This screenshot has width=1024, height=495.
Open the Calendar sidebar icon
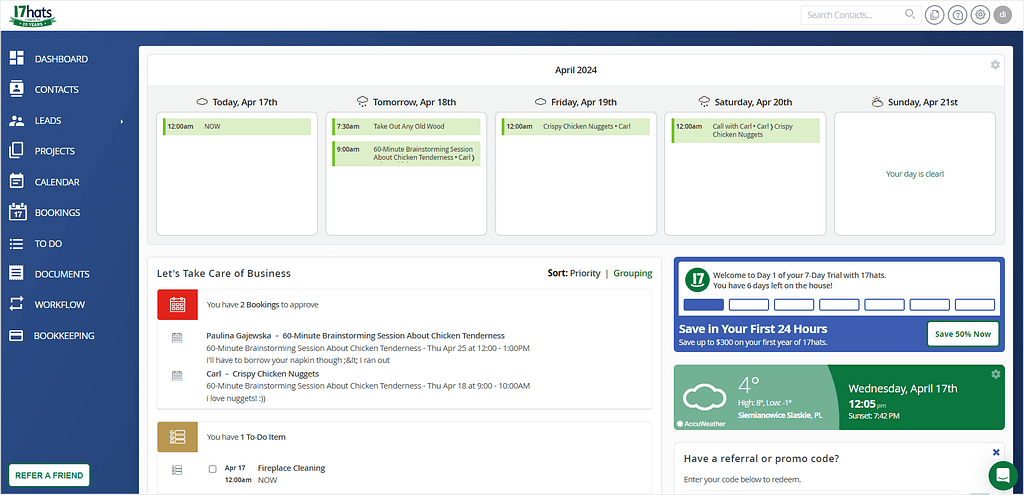pyautogui.click(x=17, y=182)
